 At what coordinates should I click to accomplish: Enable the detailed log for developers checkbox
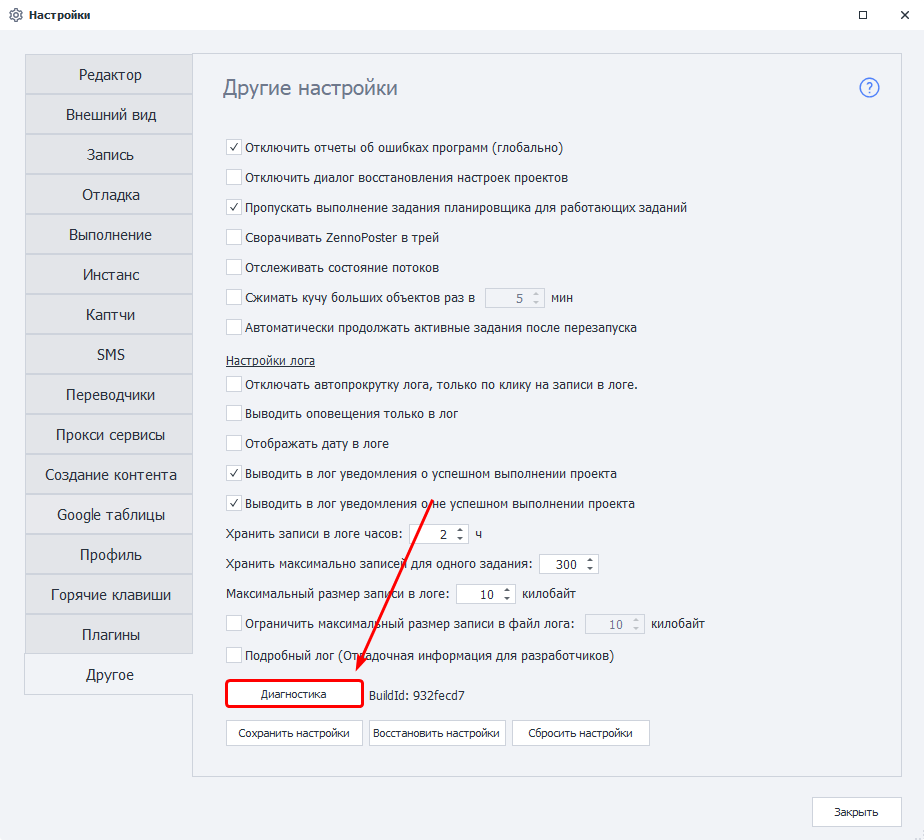coord(234,656)
